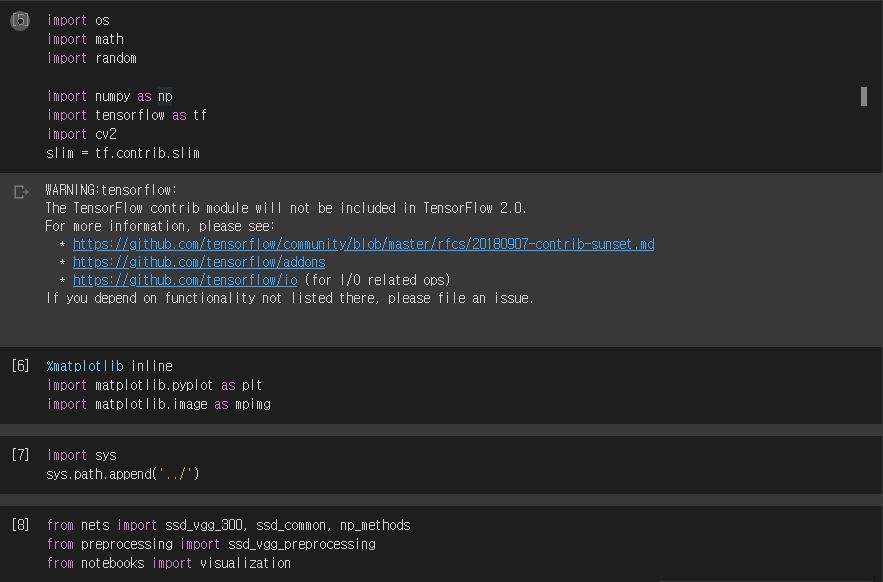883x582 pixels.
Task: Click 'import matplotlib.image as mpimg' line
Action: tap(158, 405)
